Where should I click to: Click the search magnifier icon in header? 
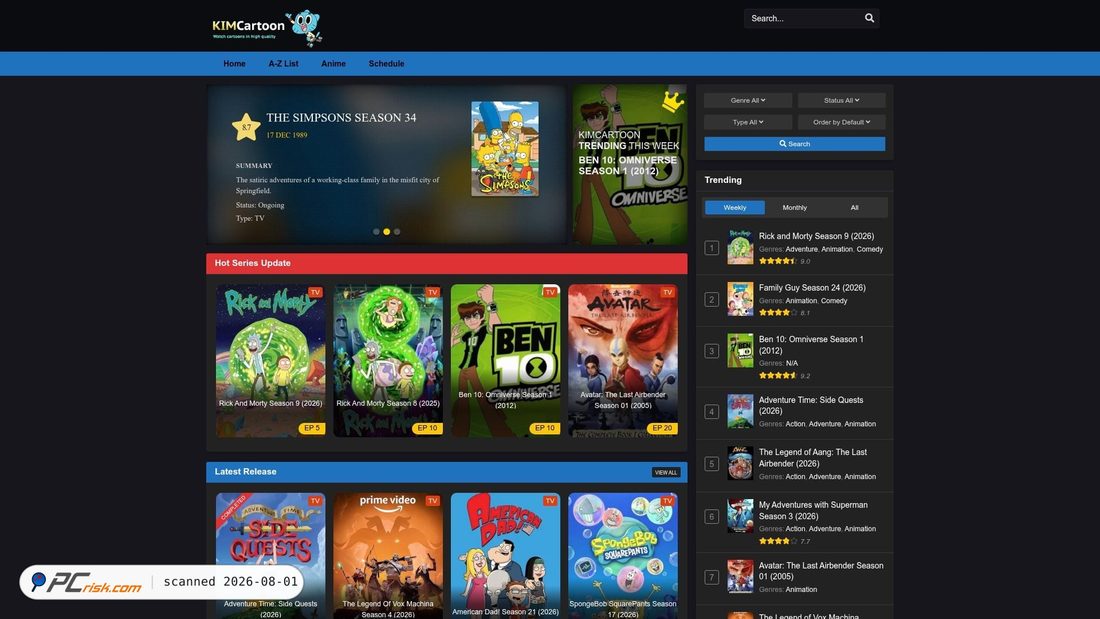tap(869, 18)
